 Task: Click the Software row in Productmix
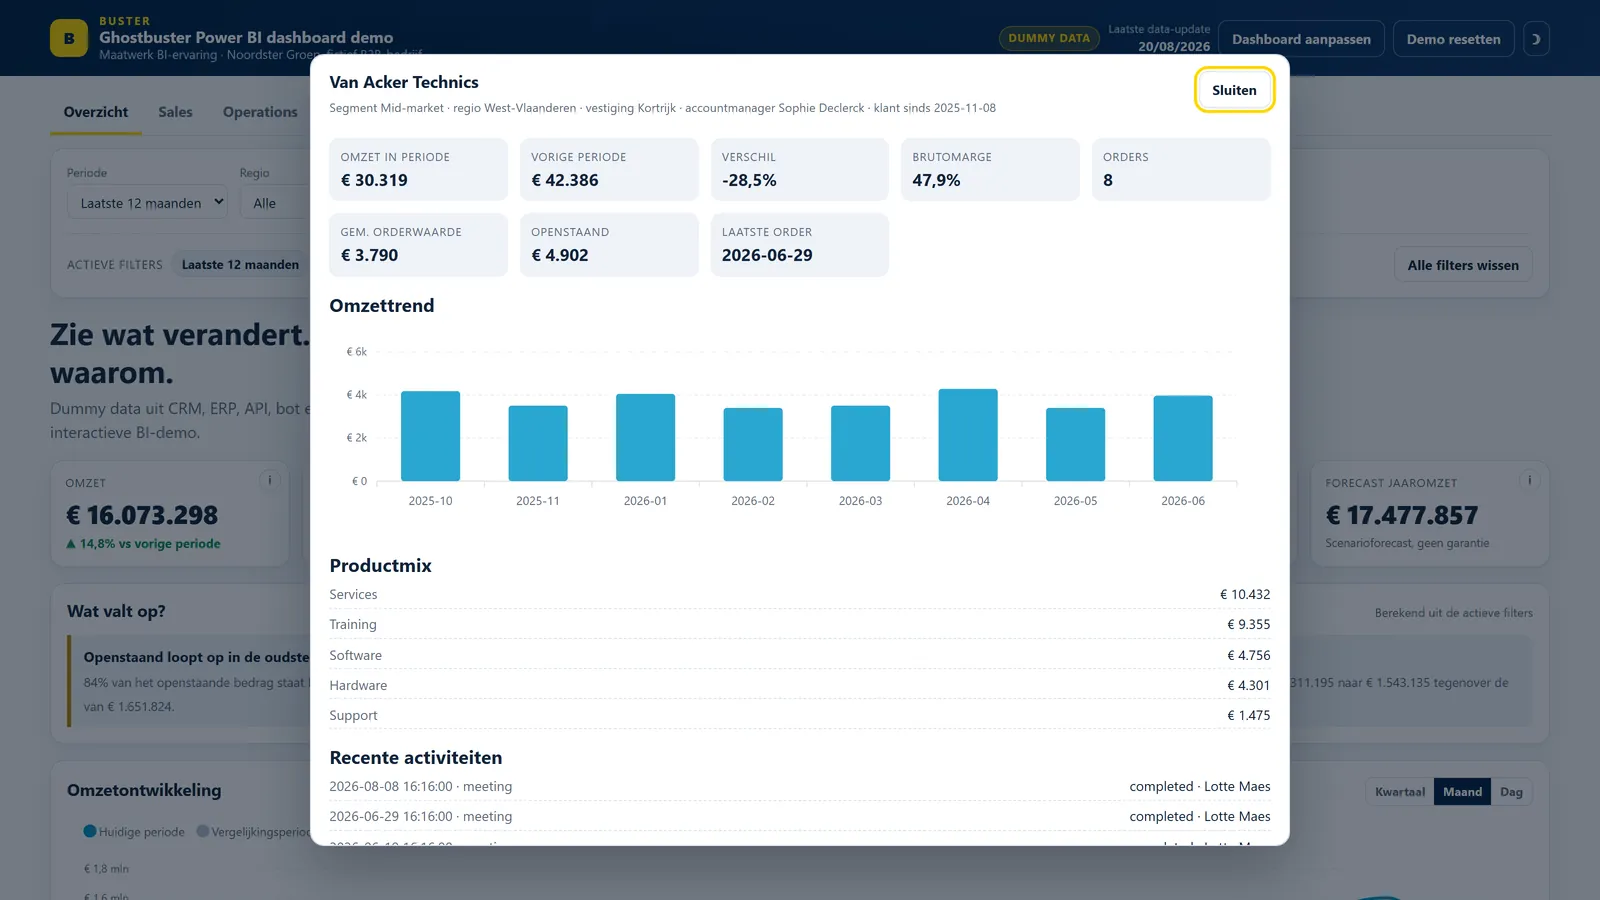[800, 655]
